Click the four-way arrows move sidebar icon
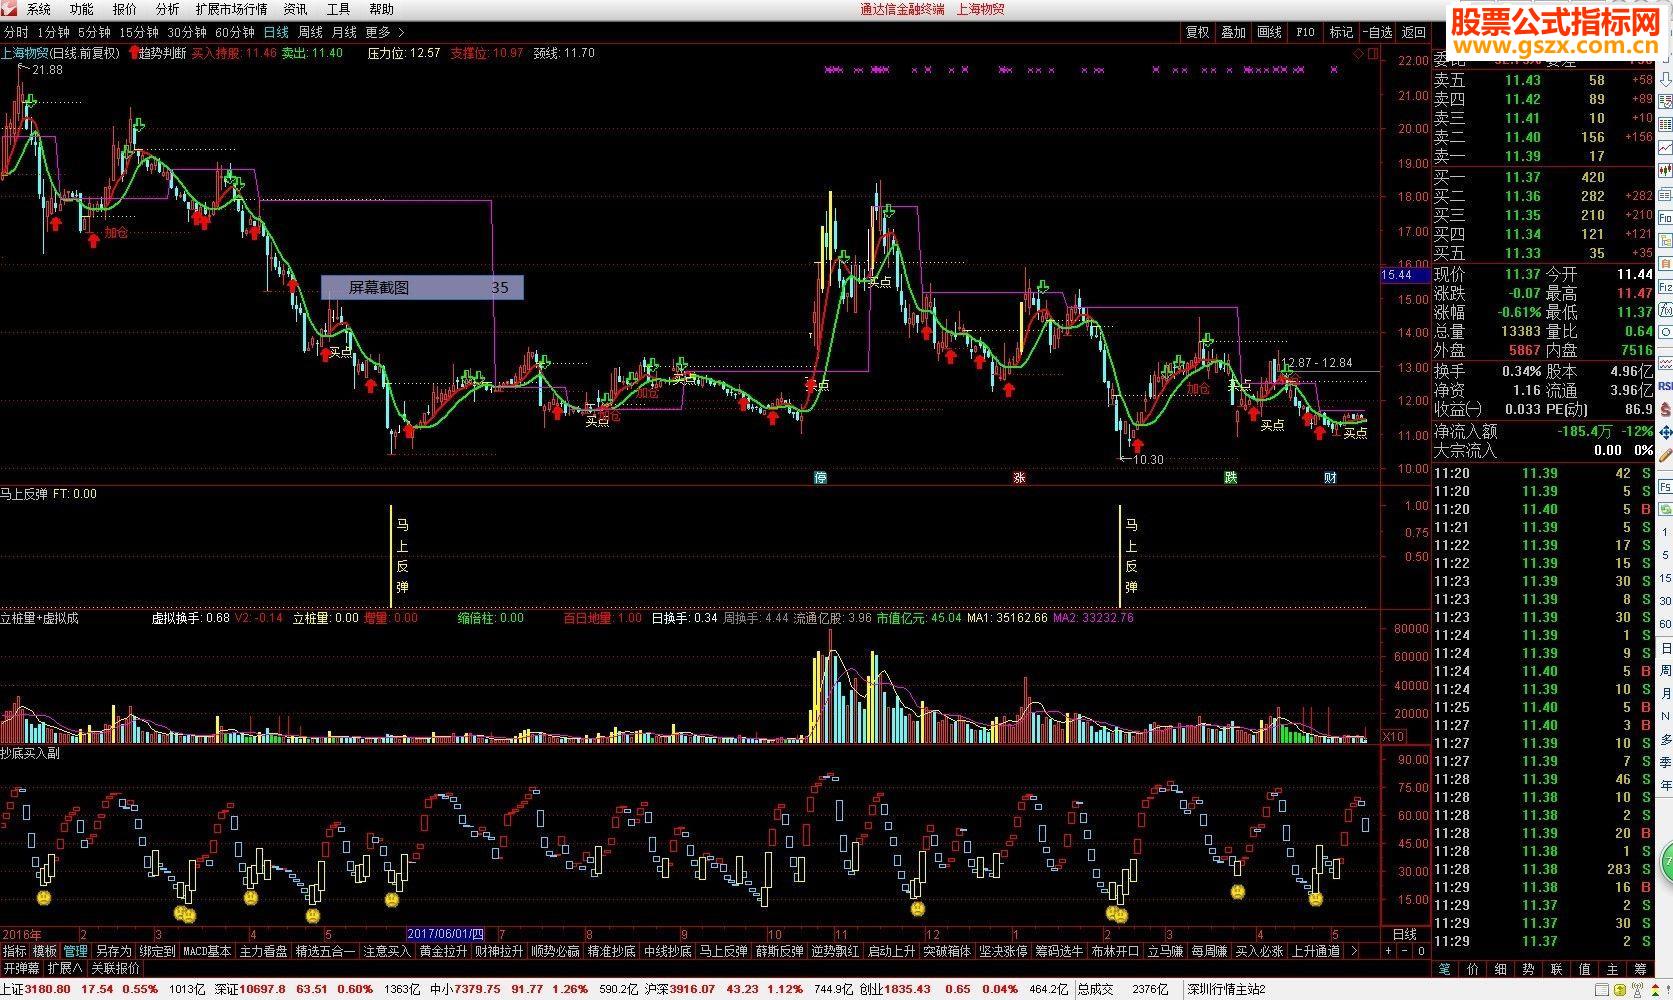 (1665, 433)
